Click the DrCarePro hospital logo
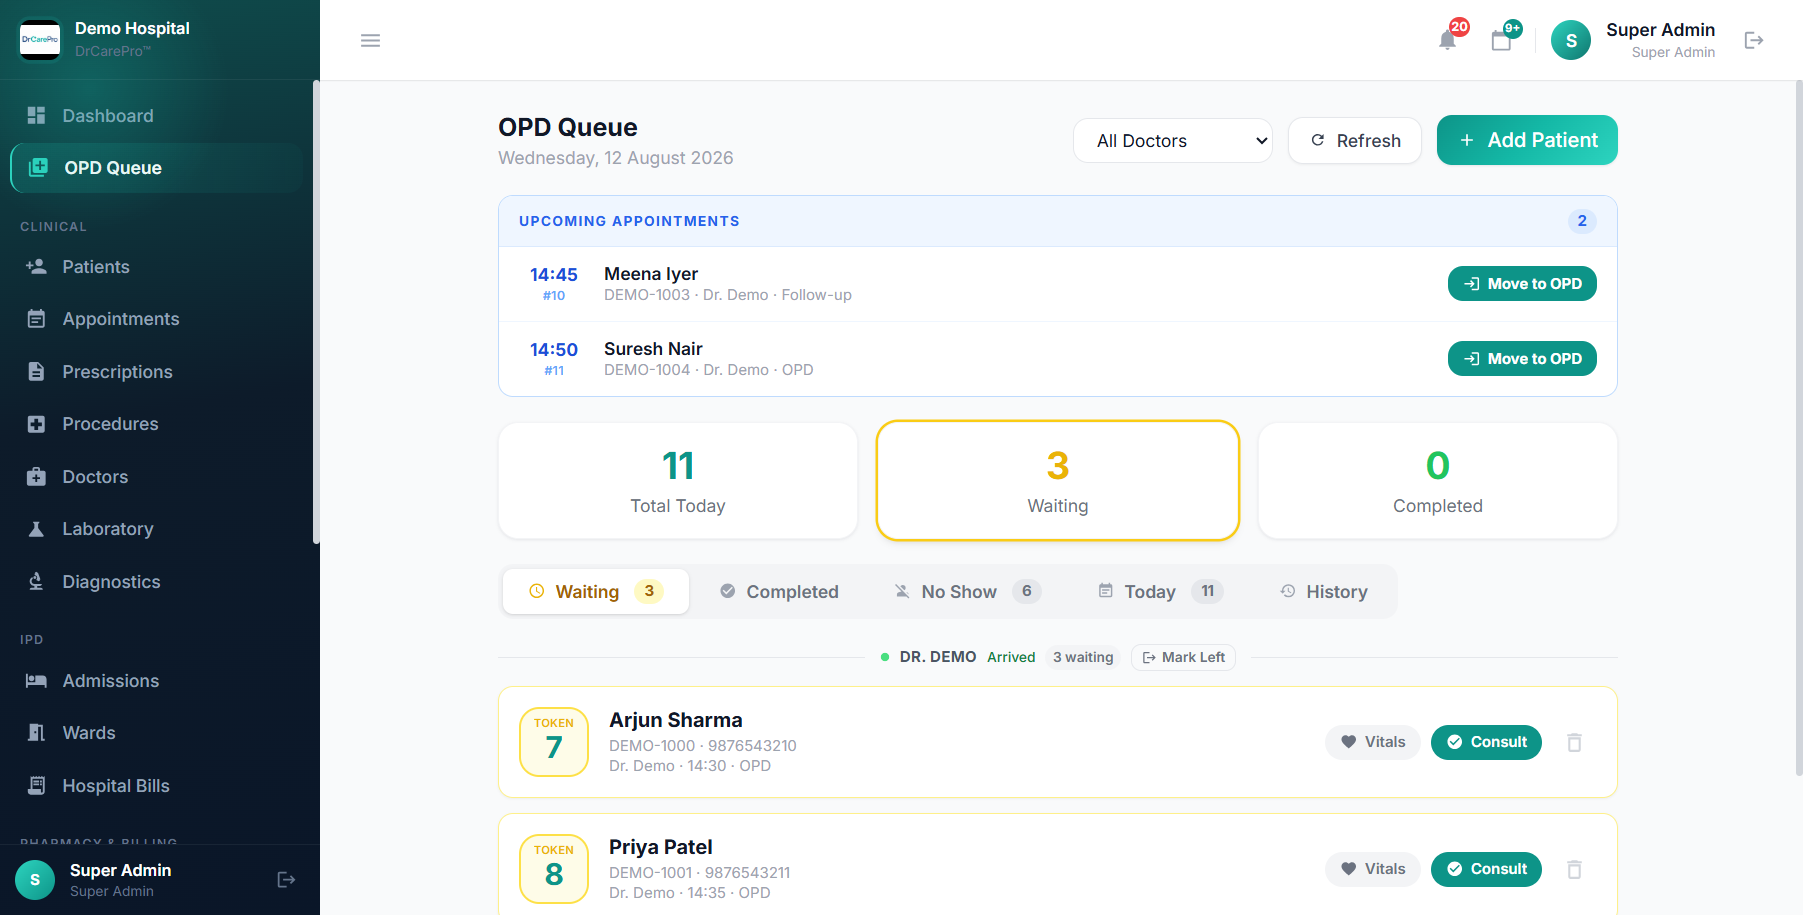 click(40, 40)
